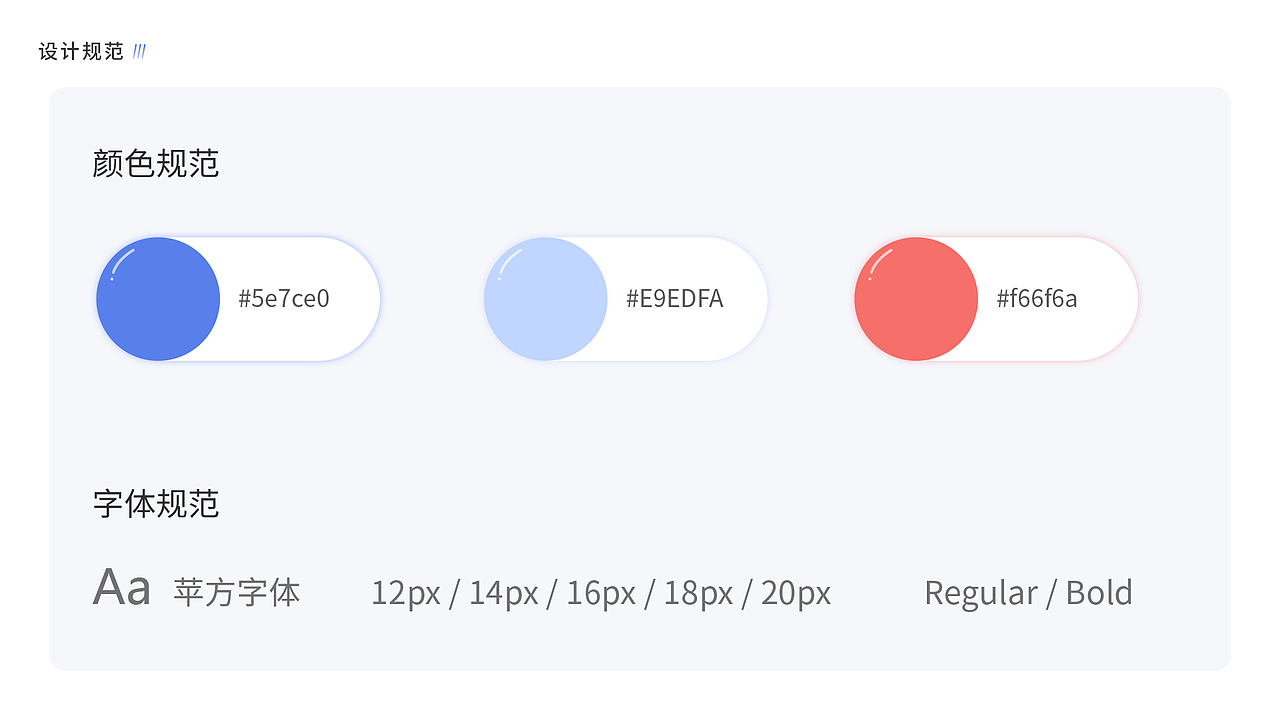1280x720 pixels.
Task: Click the red #f66f6a color circle
Action: coord(916,299)
